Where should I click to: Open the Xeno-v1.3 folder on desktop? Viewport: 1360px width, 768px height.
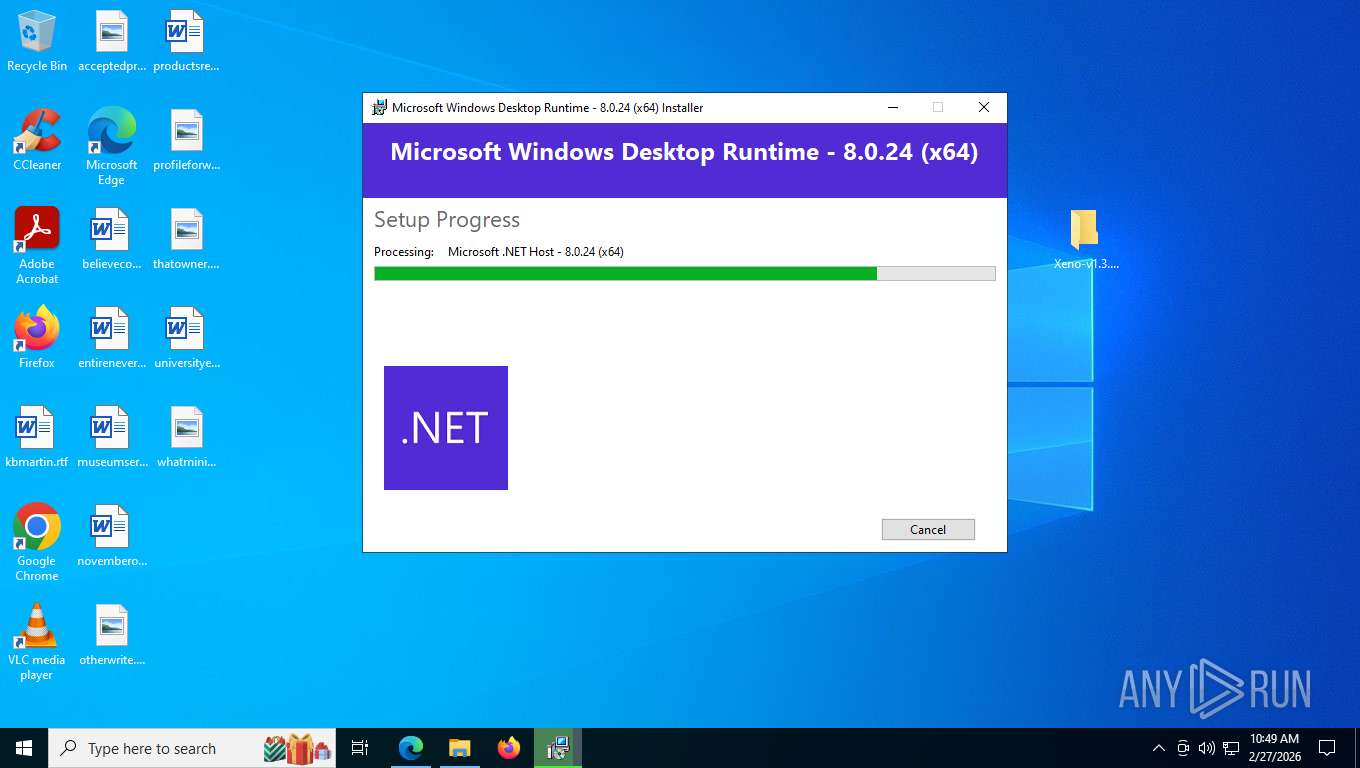point(1086,239)
